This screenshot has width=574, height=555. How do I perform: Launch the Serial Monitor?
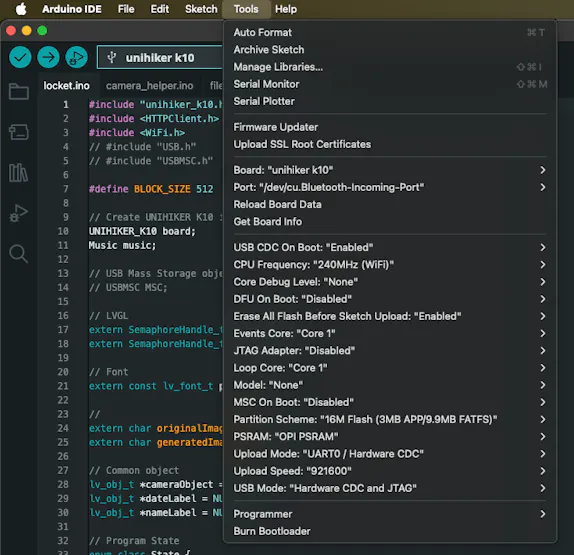click(x=390, y=84)
